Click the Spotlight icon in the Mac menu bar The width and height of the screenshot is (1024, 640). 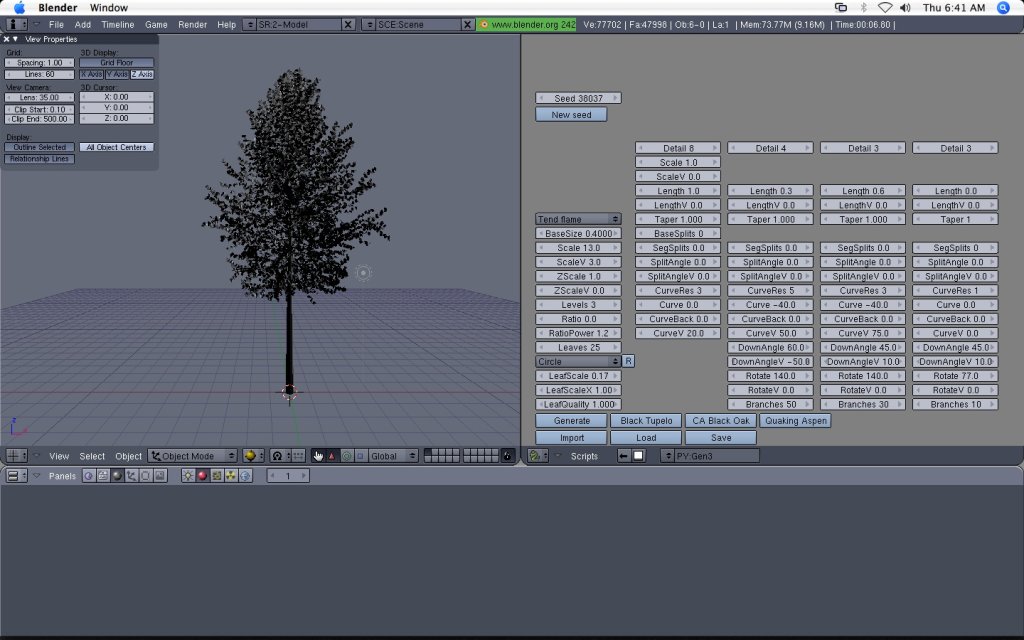tap(1005, 7)
